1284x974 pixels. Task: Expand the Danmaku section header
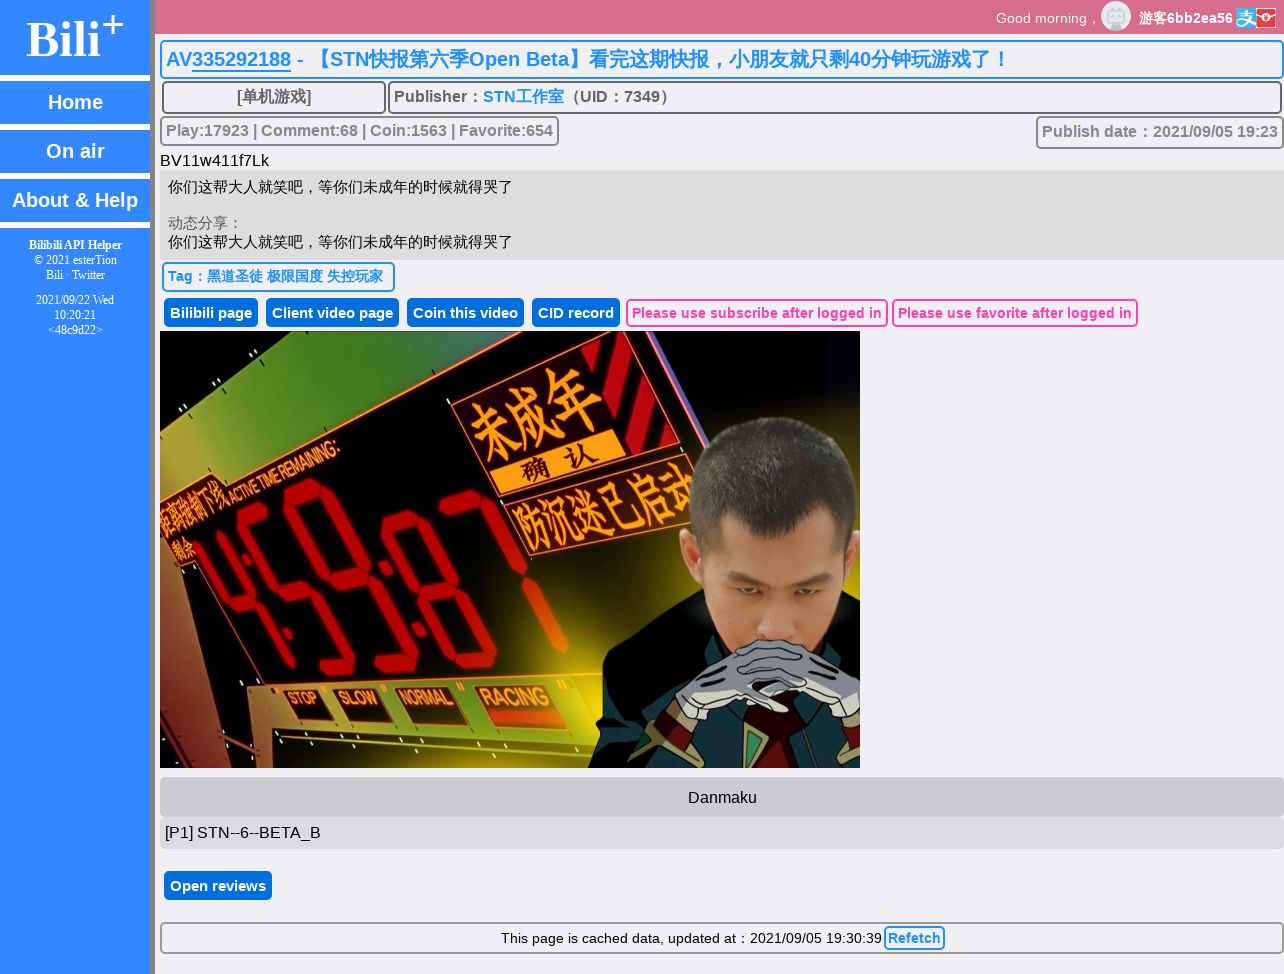click(722, 797)
